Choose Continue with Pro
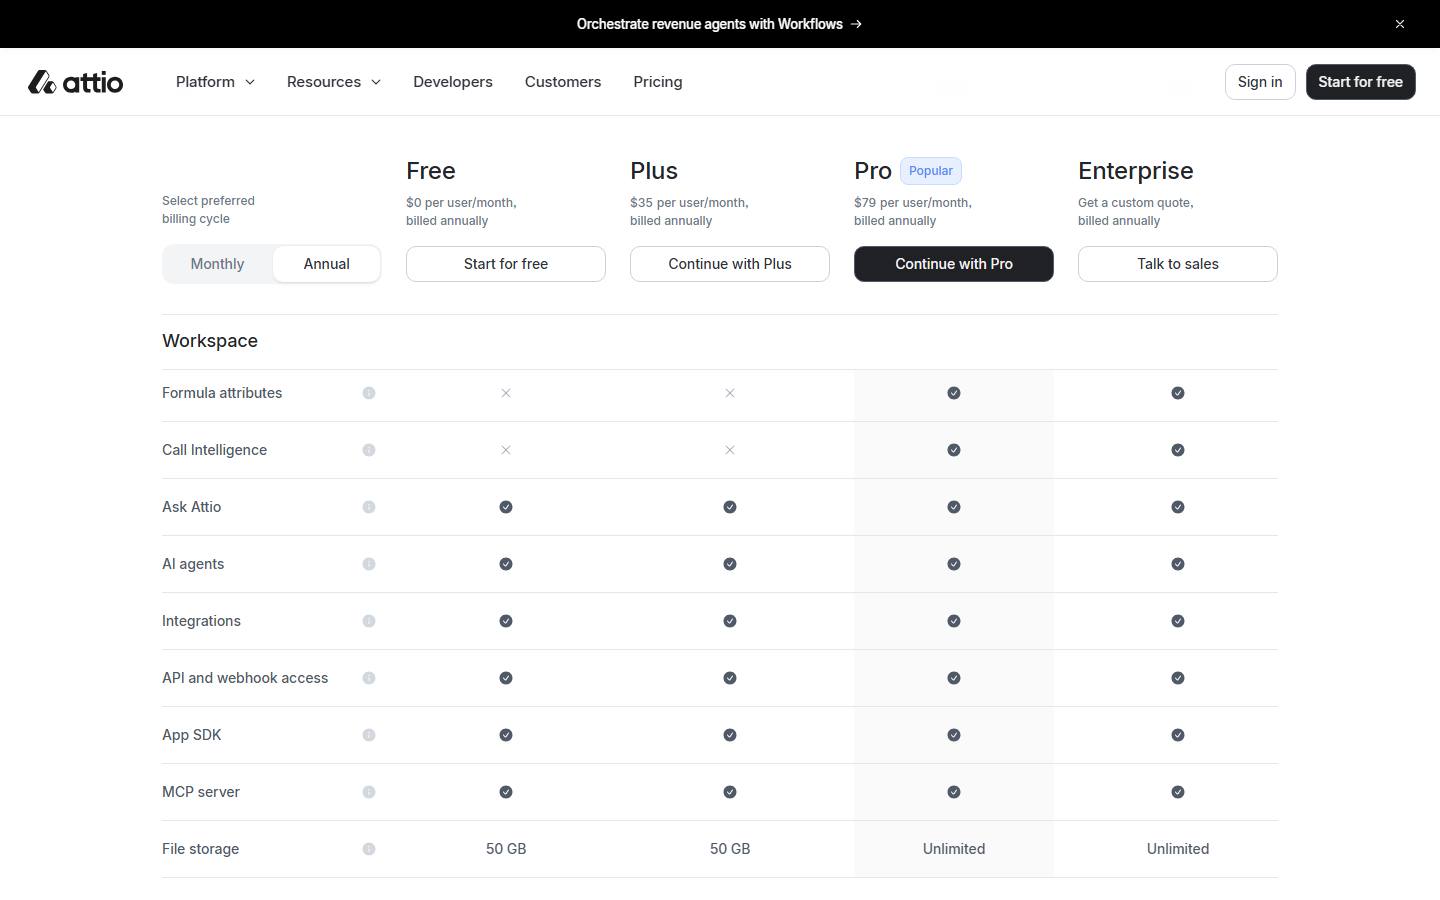This screenshot has width=1440, height=900. [954, 264]
